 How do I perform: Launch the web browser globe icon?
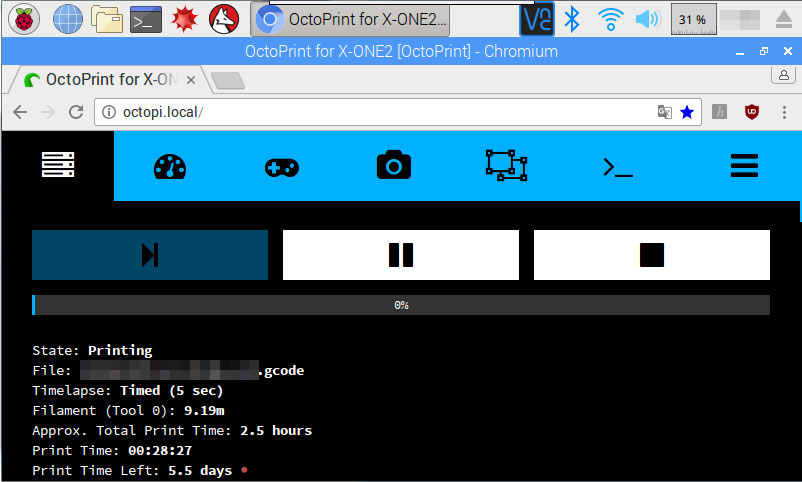click(68, 19)
